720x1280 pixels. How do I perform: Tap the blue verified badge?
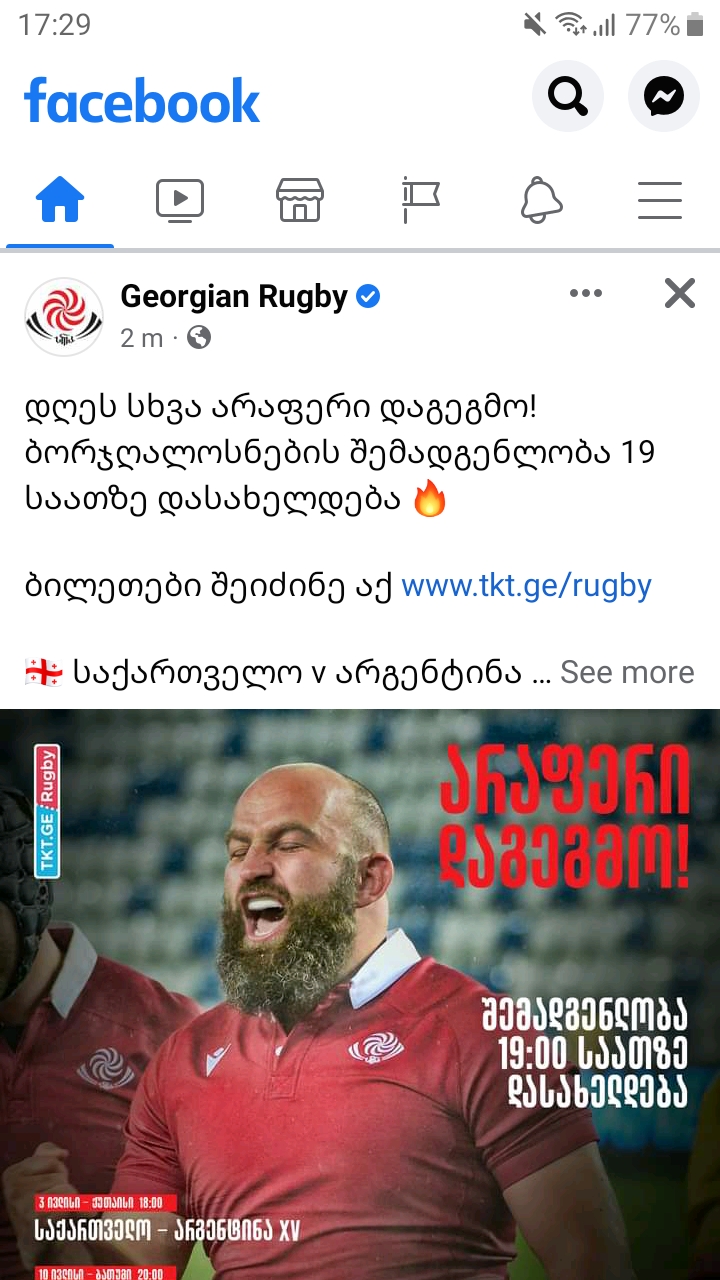369,296
